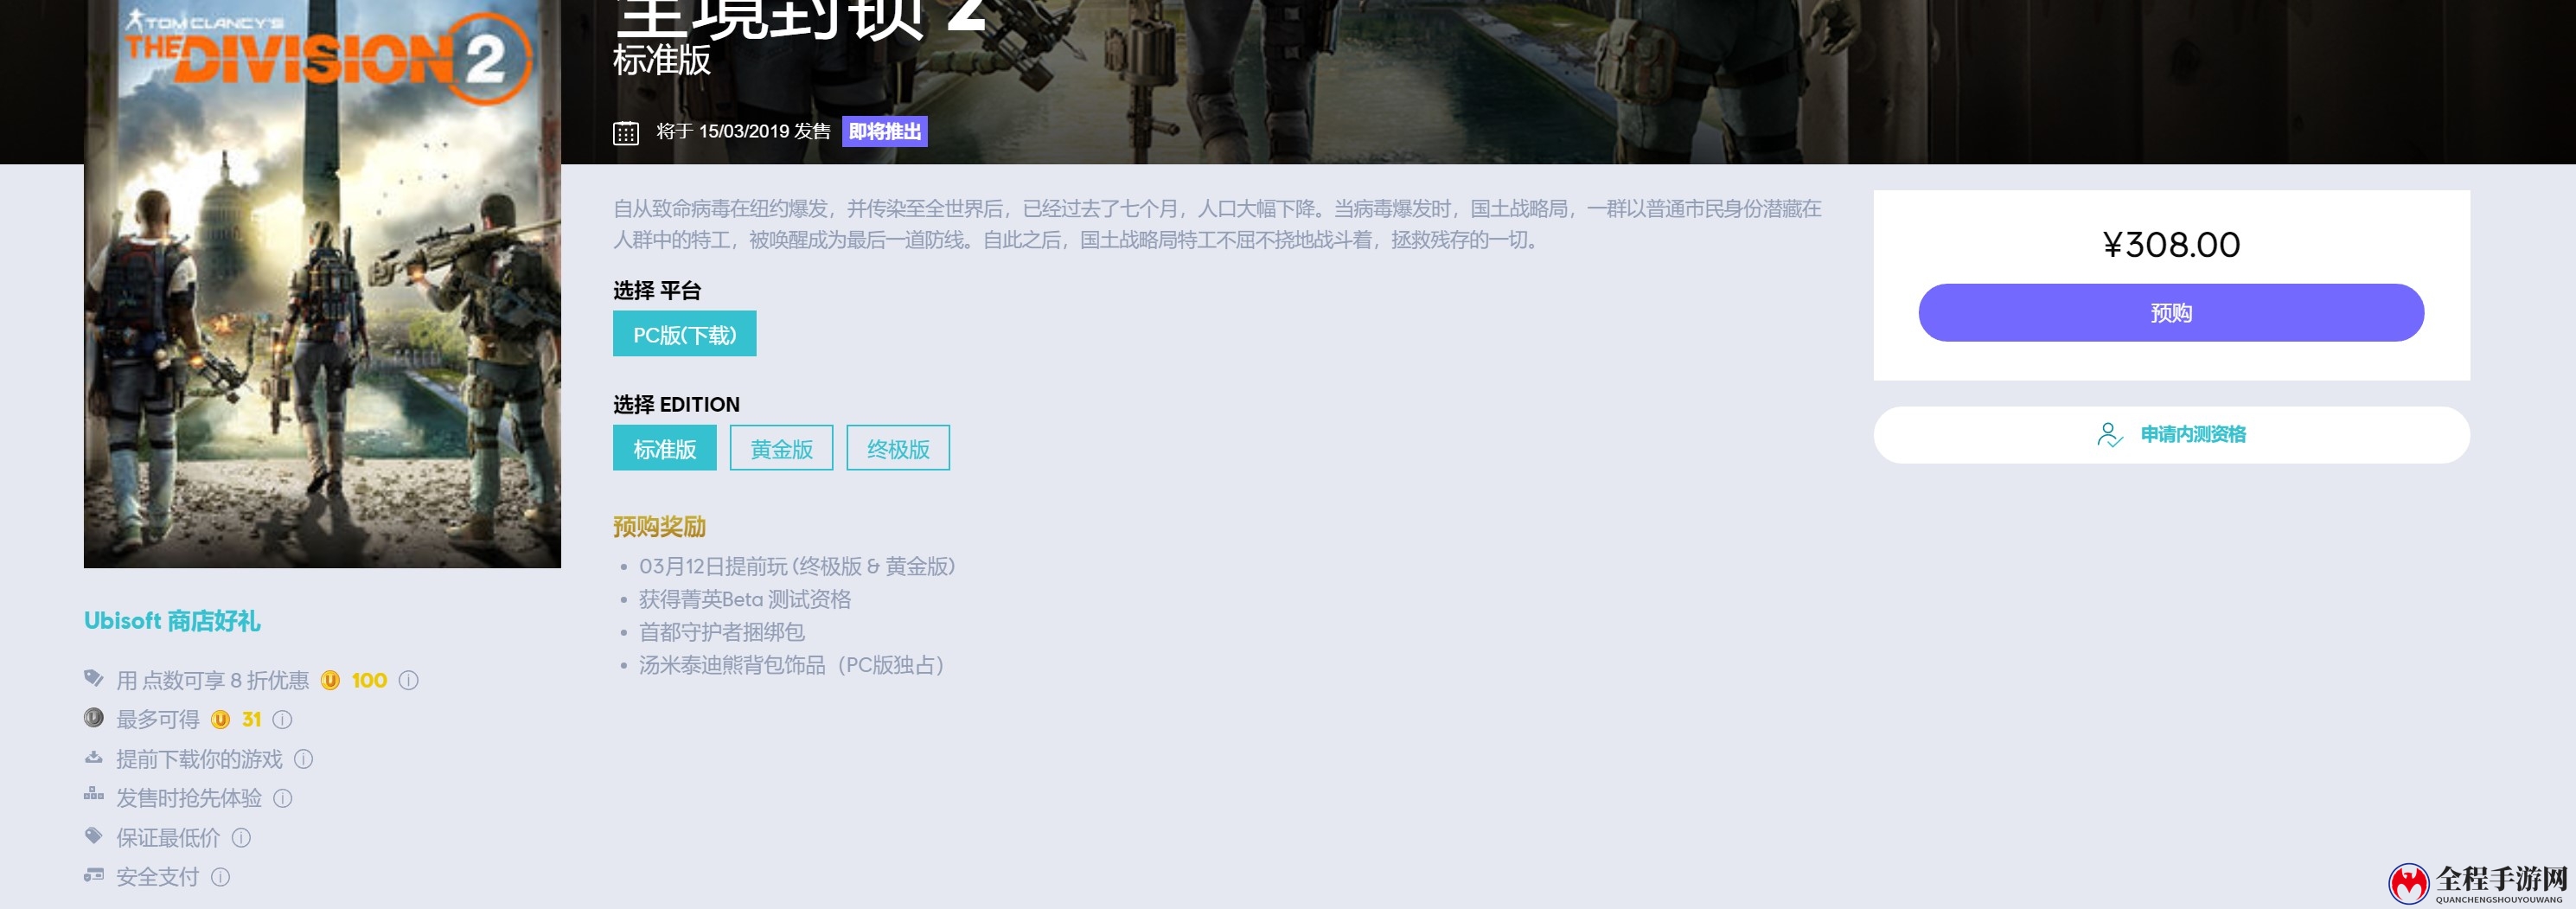
Task: Open info tooltip for the 8 折优惠 row
Action: (409, 681)
